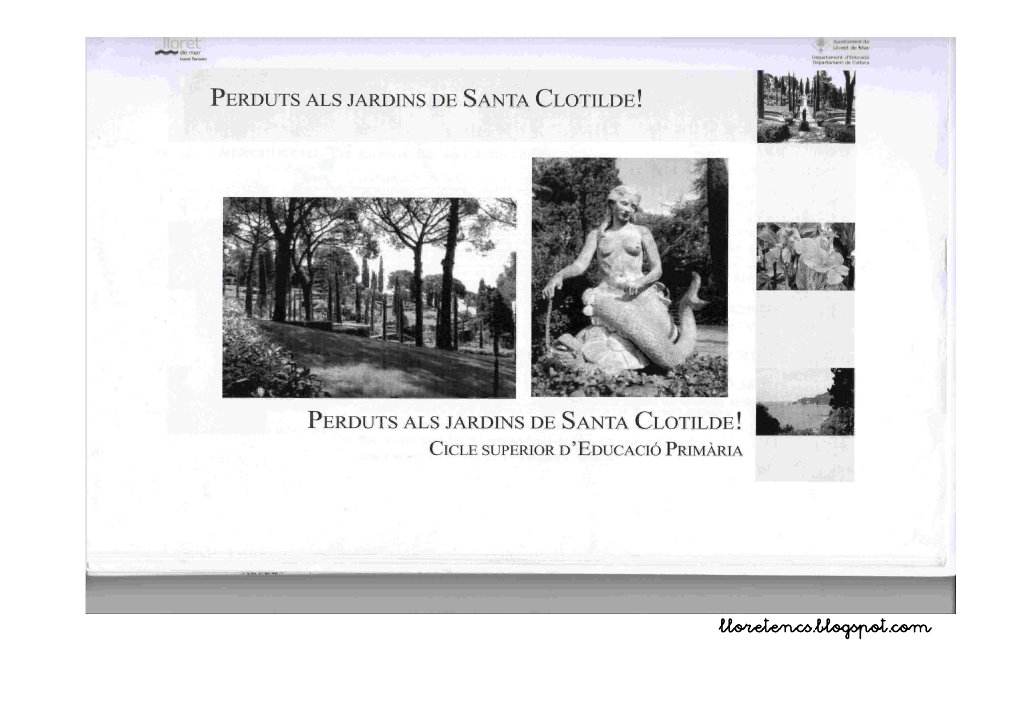Screen dimensions: 1017x719
Task: Open the lloretencs.blogspot.com link
Action: tap(825, 627)
